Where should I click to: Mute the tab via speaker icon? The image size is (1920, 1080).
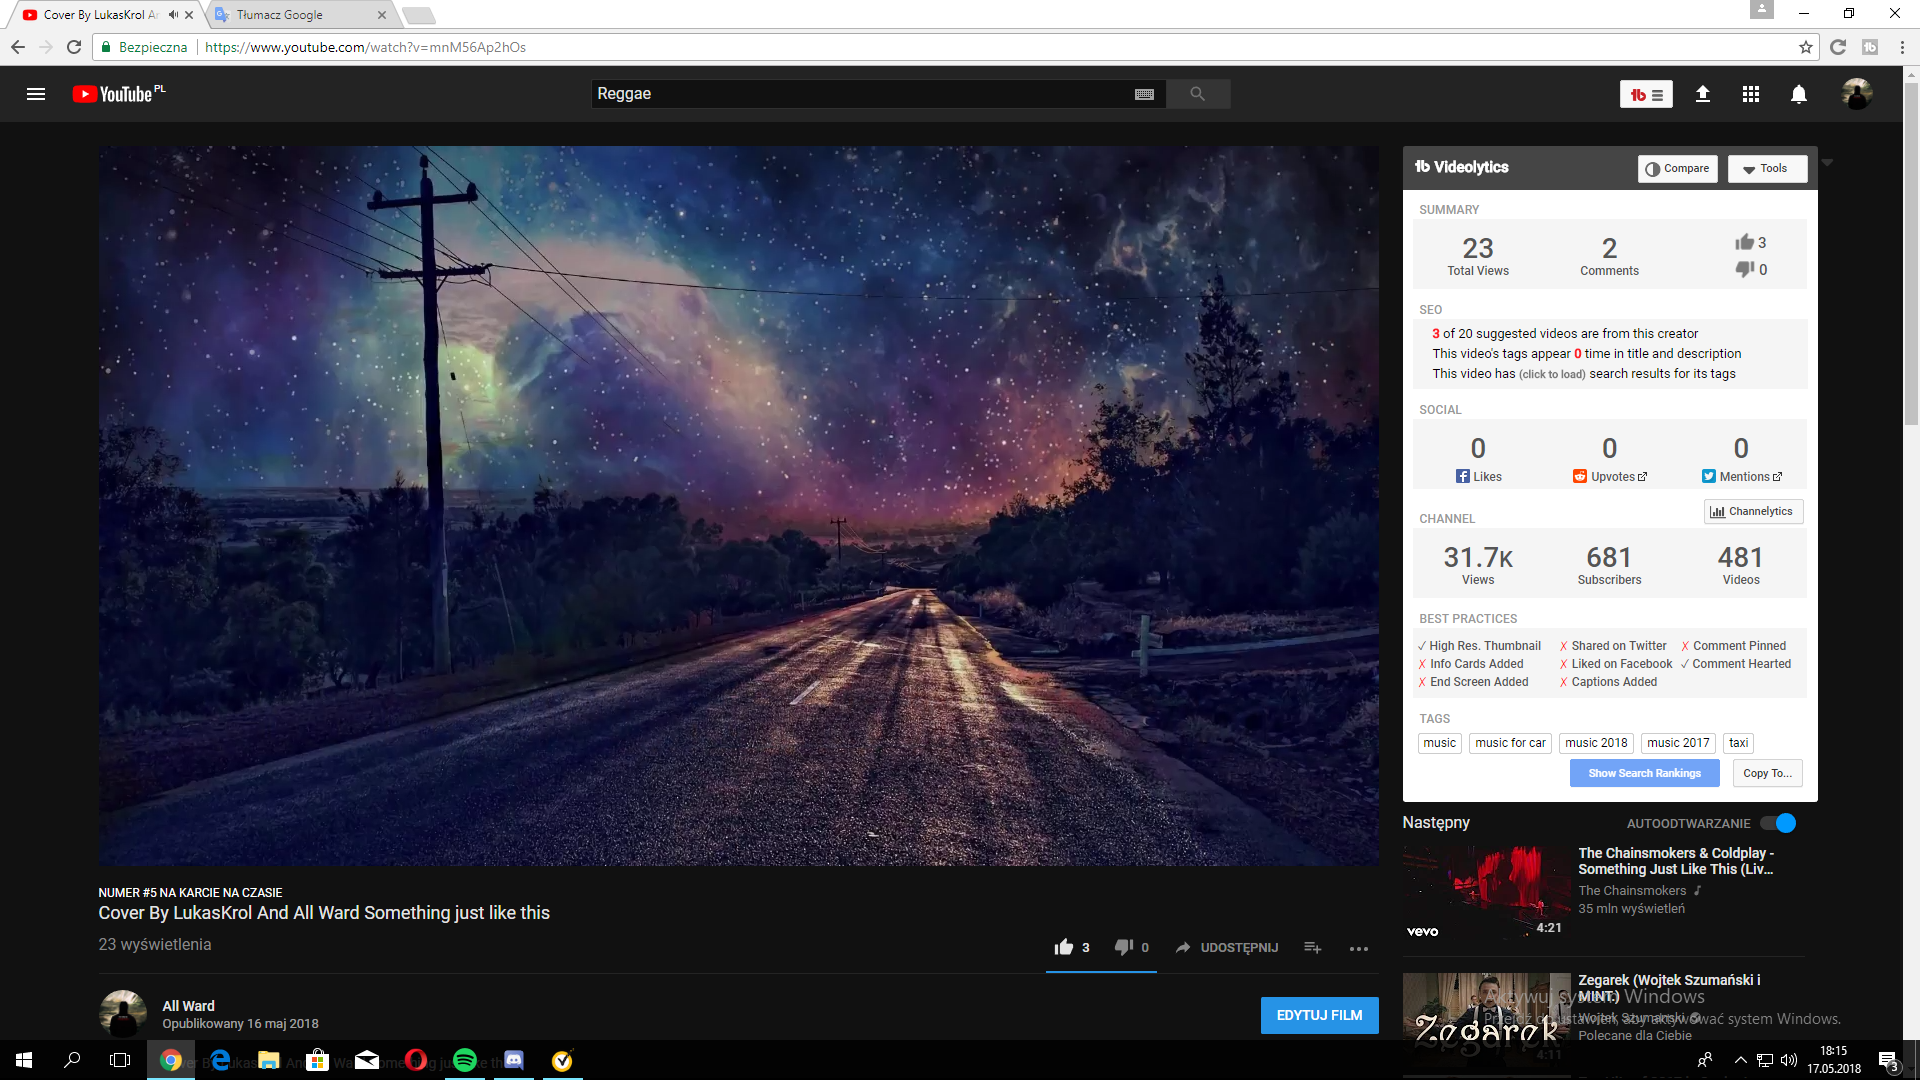(173, 15)
